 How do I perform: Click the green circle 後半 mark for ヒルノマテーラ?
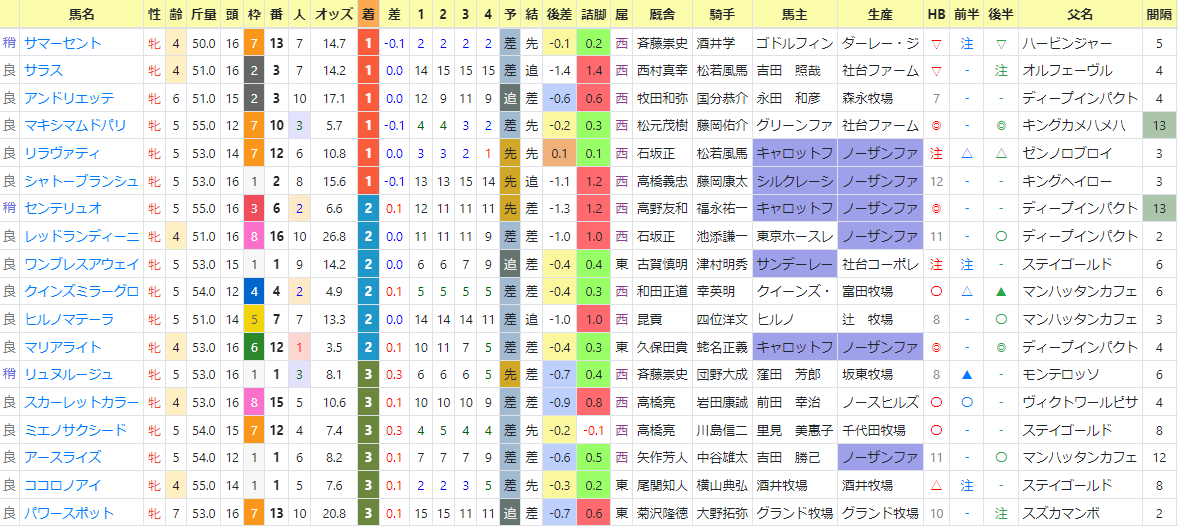click(1001, 319)
